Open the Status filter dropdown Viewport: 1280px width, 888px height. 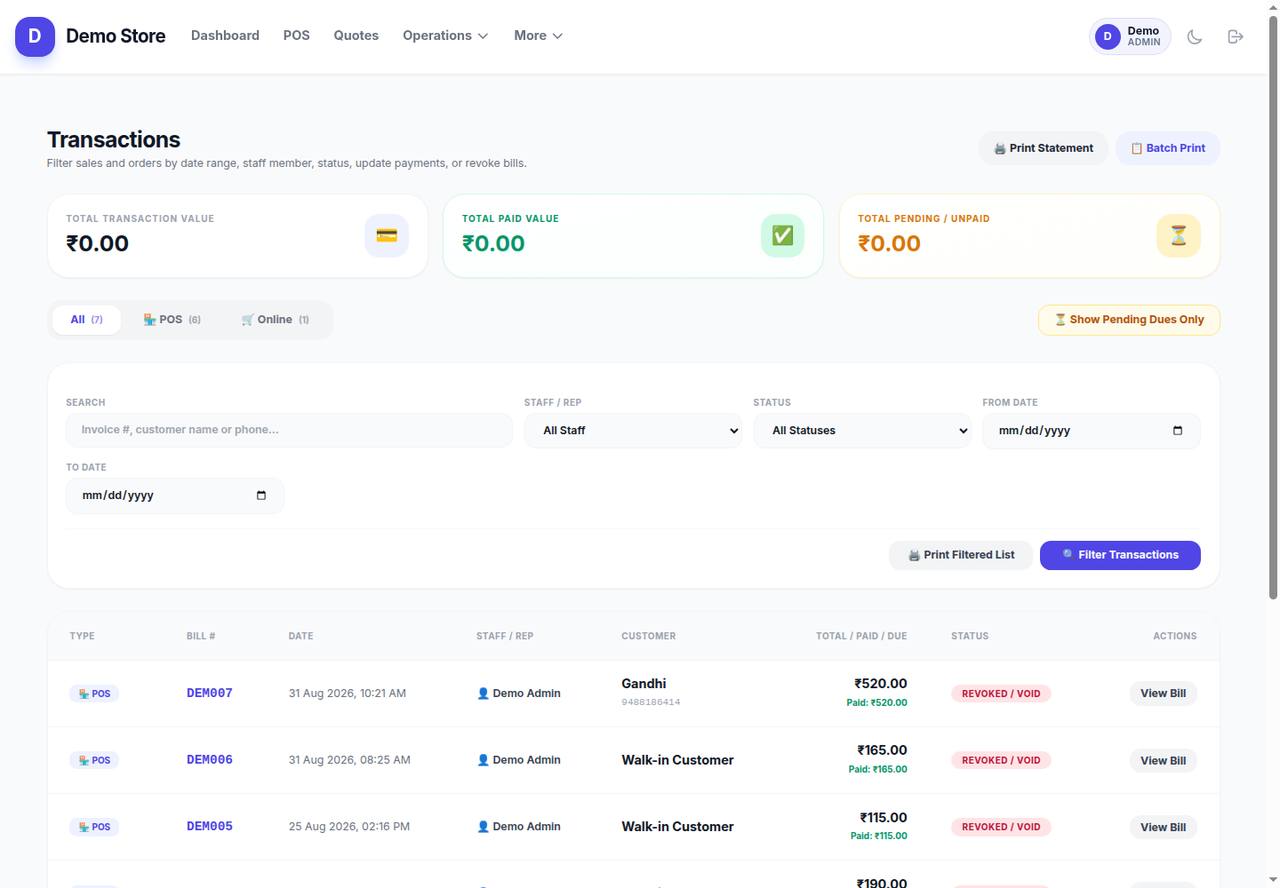(x=862, y=431)
